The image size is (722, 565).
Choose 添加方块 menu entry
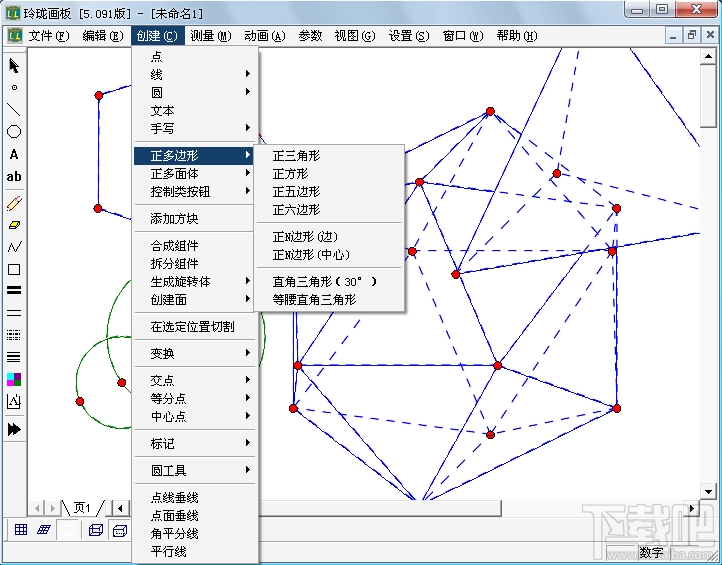[195, 218]
